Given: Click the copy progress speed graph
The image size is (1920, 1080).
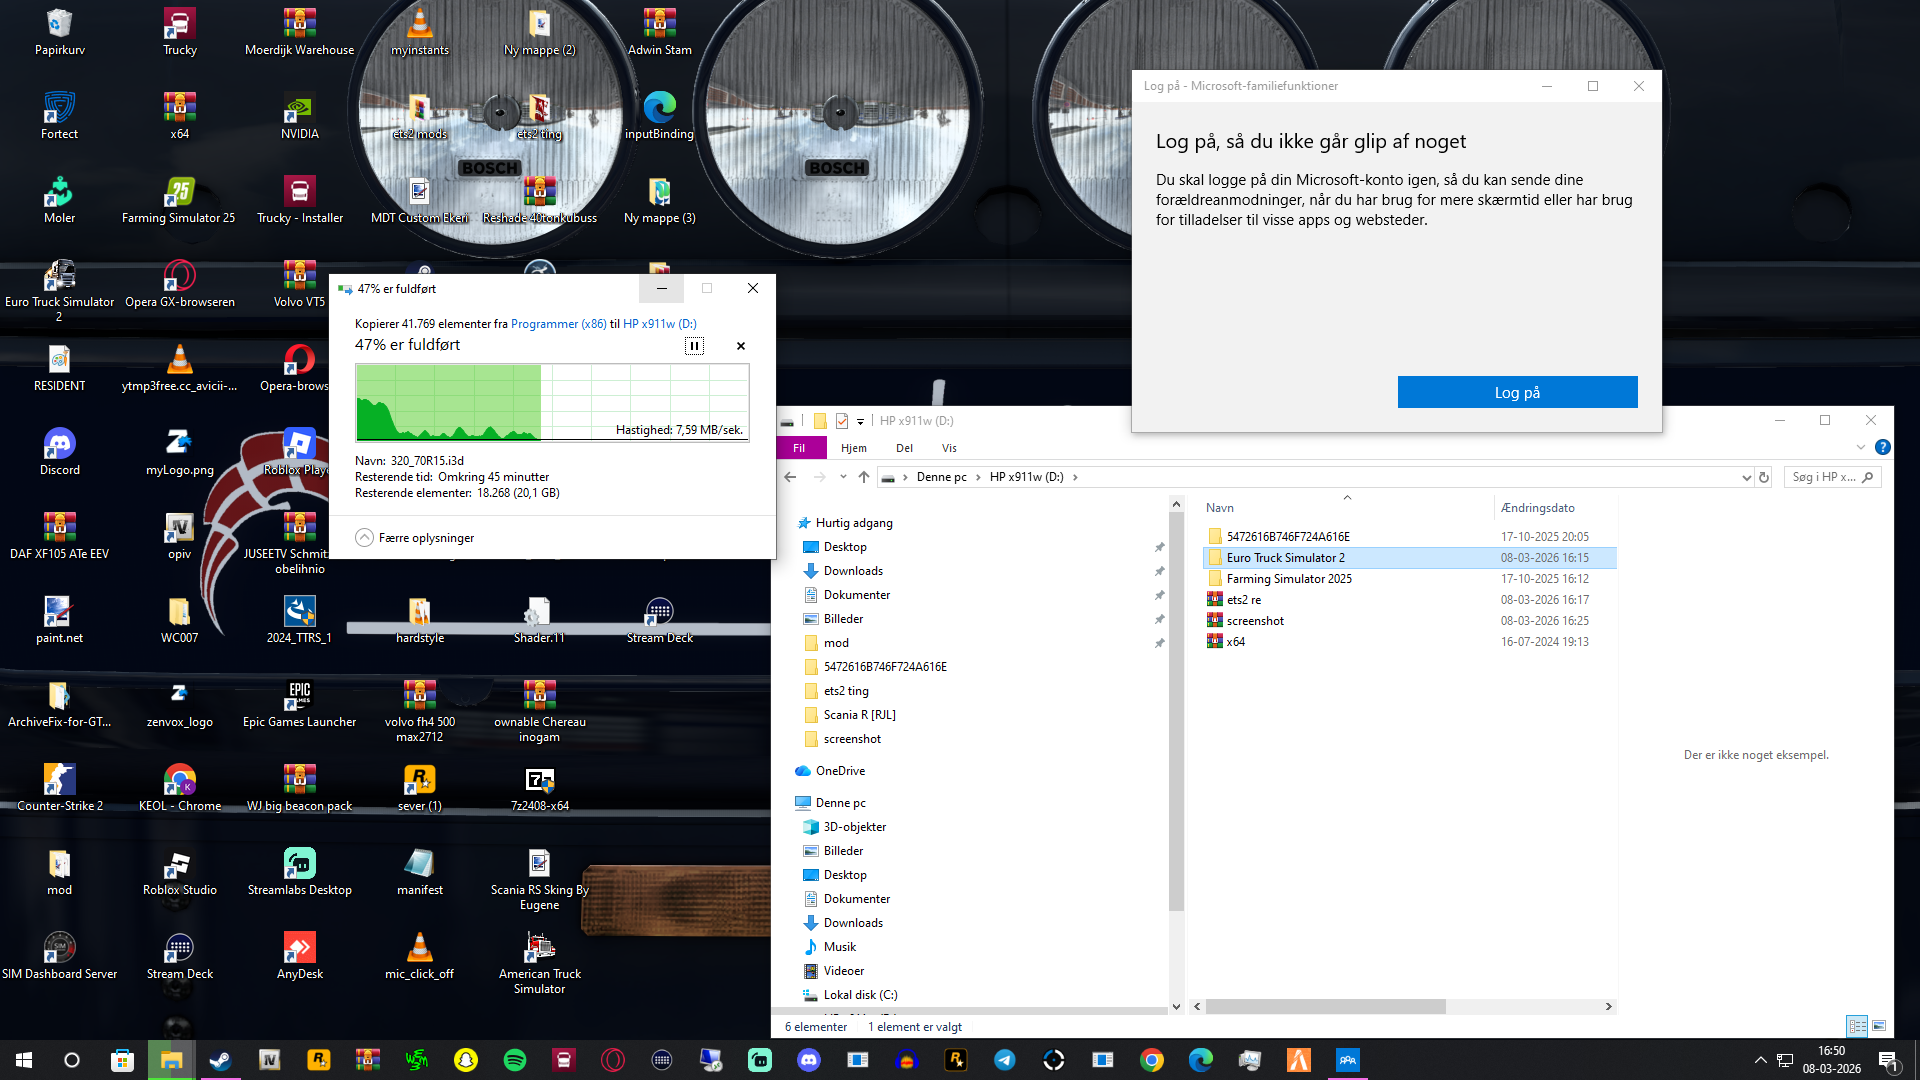Looking at the screenshot, I should point(552,402).
